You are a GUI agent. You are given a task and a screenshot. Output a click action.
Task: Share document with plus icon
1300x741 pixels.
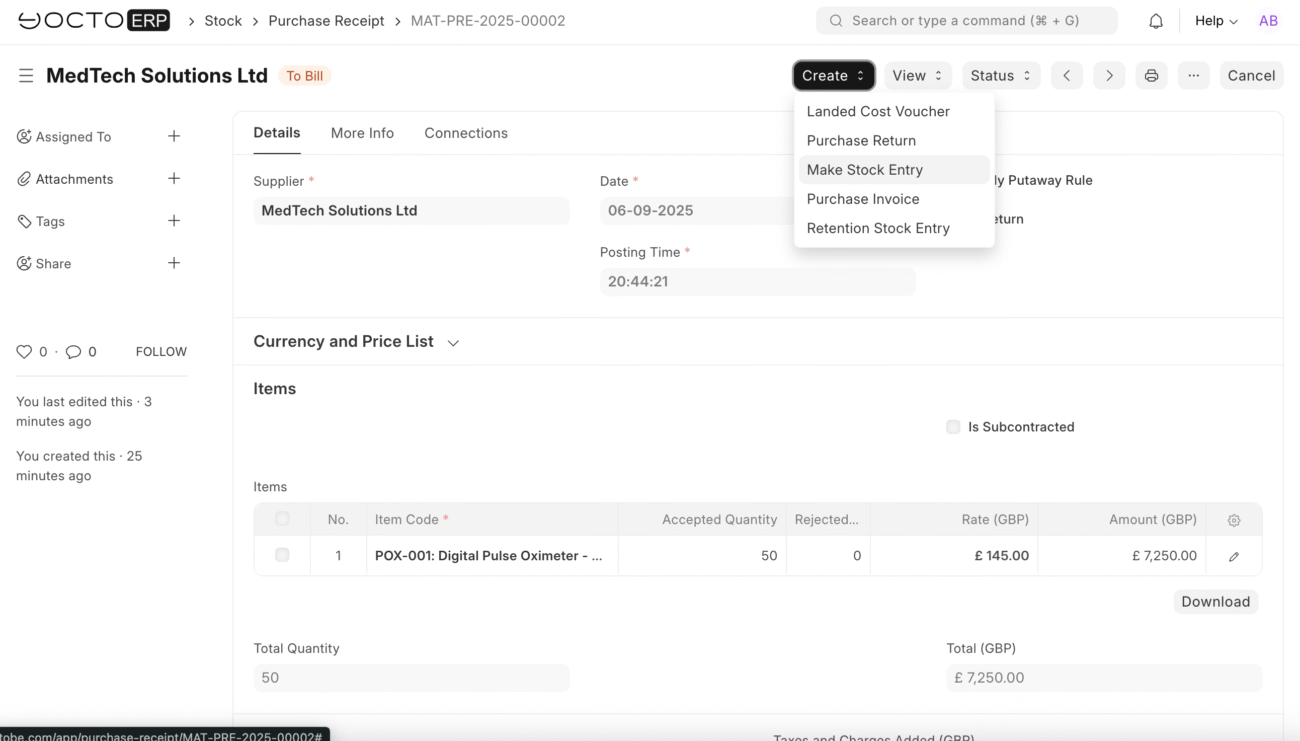174,263
